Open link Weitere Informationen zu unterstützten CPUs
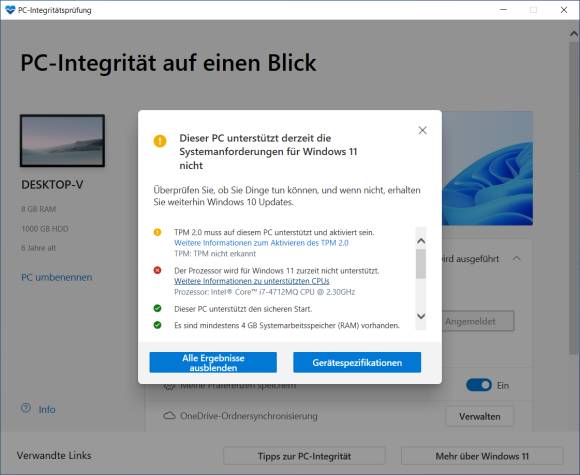 [252, 281]
